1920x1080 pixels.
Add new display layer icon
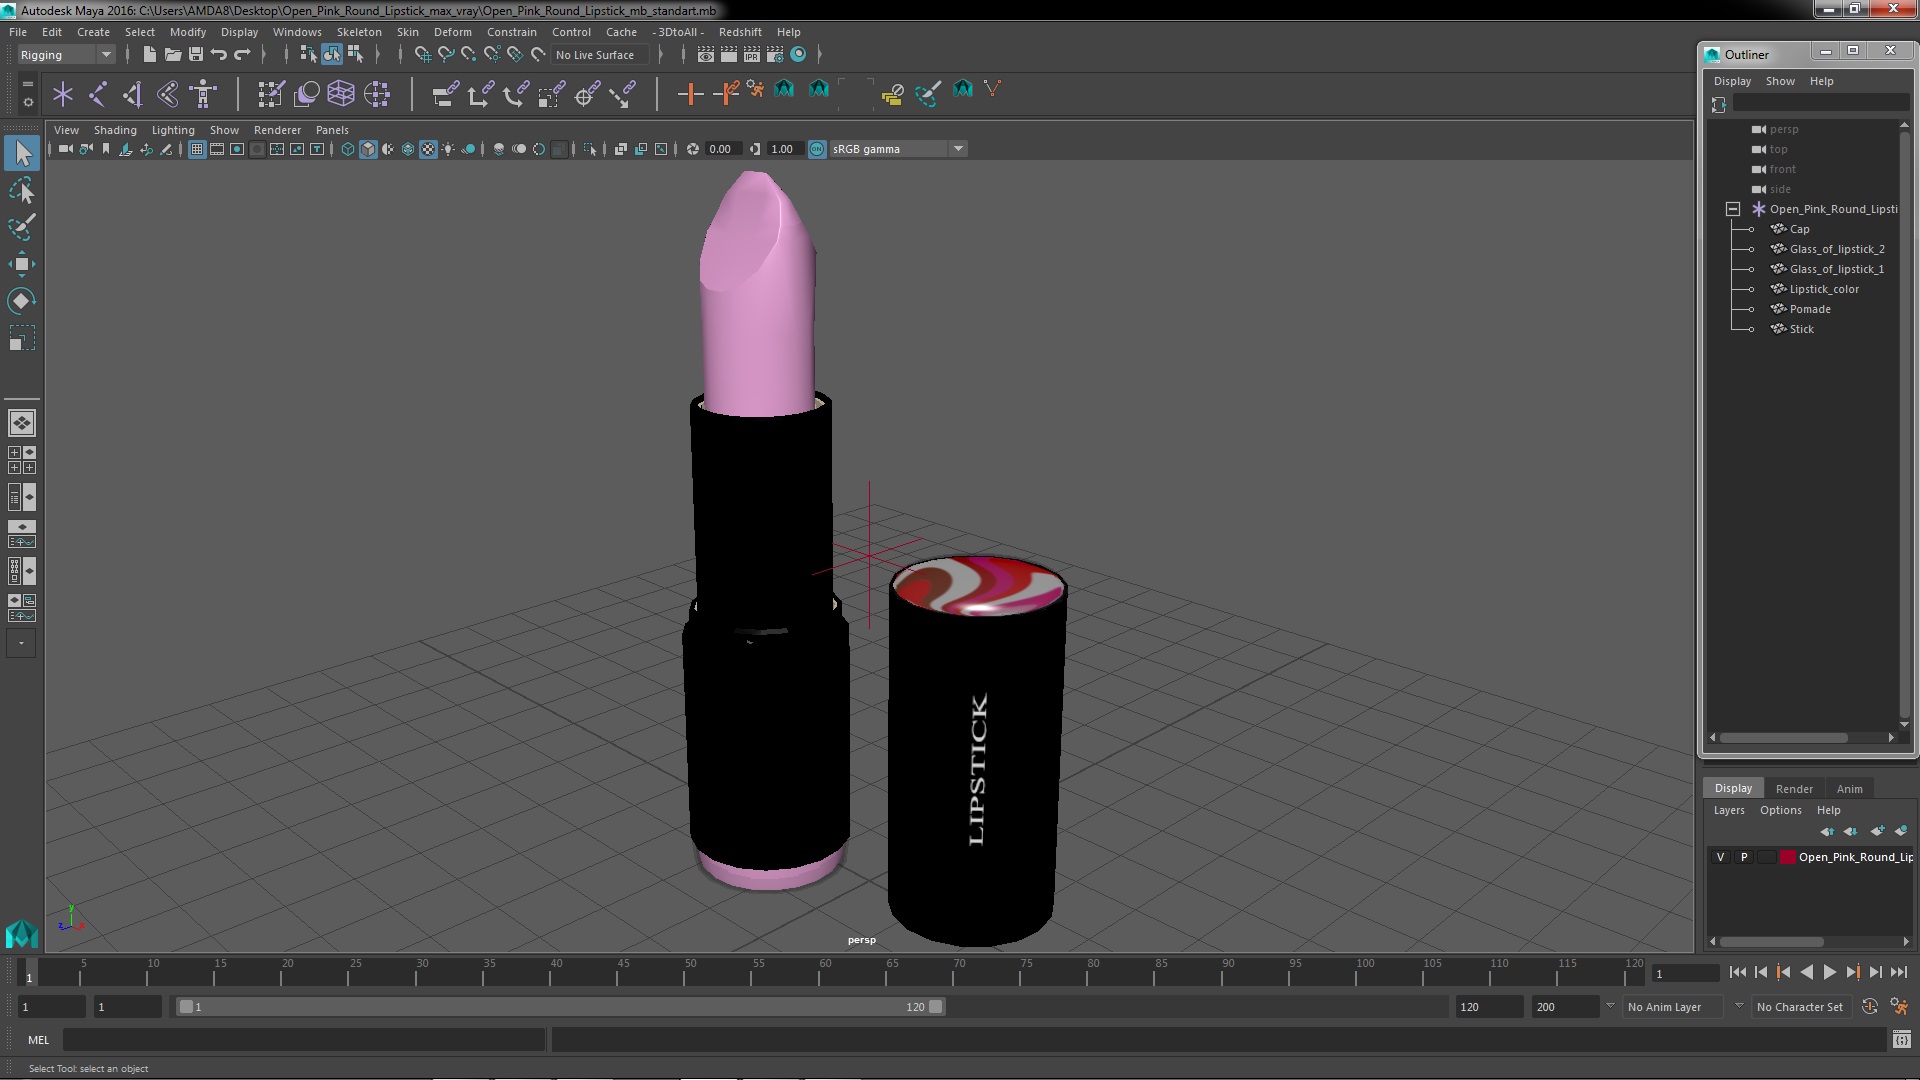tap(1876, 831)
